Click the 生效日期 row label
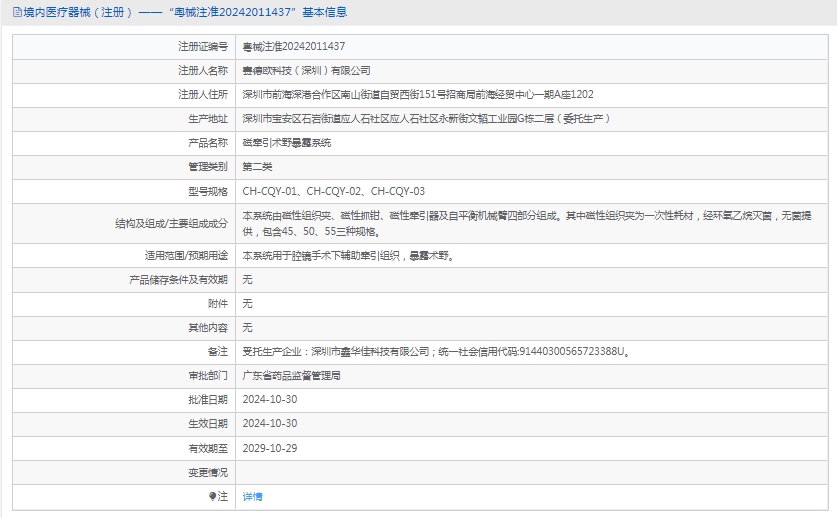Screen dimensions: 837x518 tap(208, 424)
